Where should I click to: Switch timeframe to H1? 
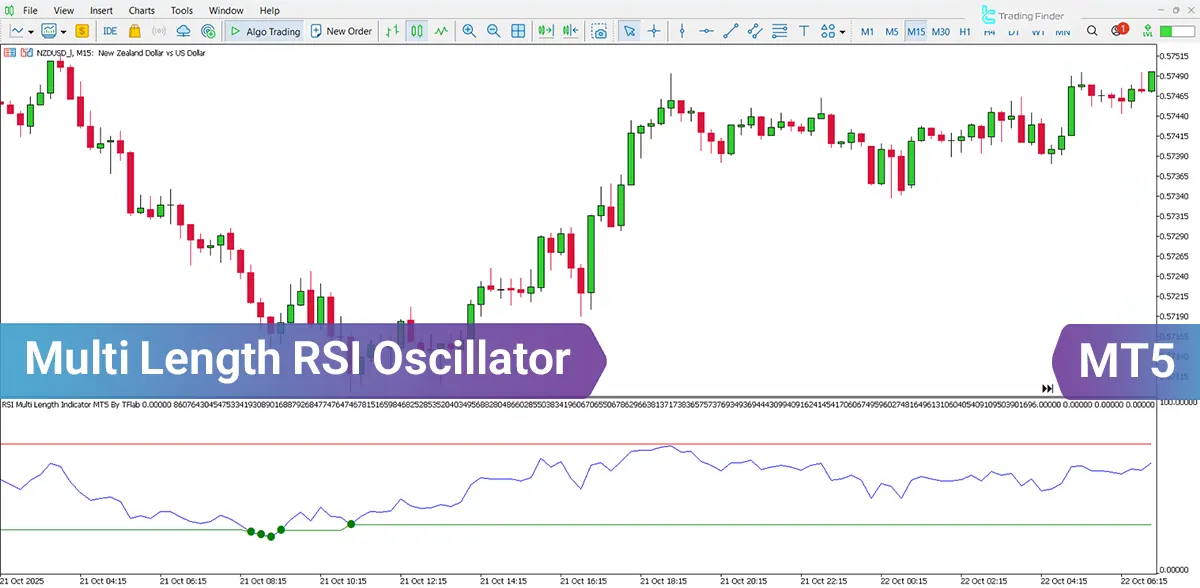point(963,31)
